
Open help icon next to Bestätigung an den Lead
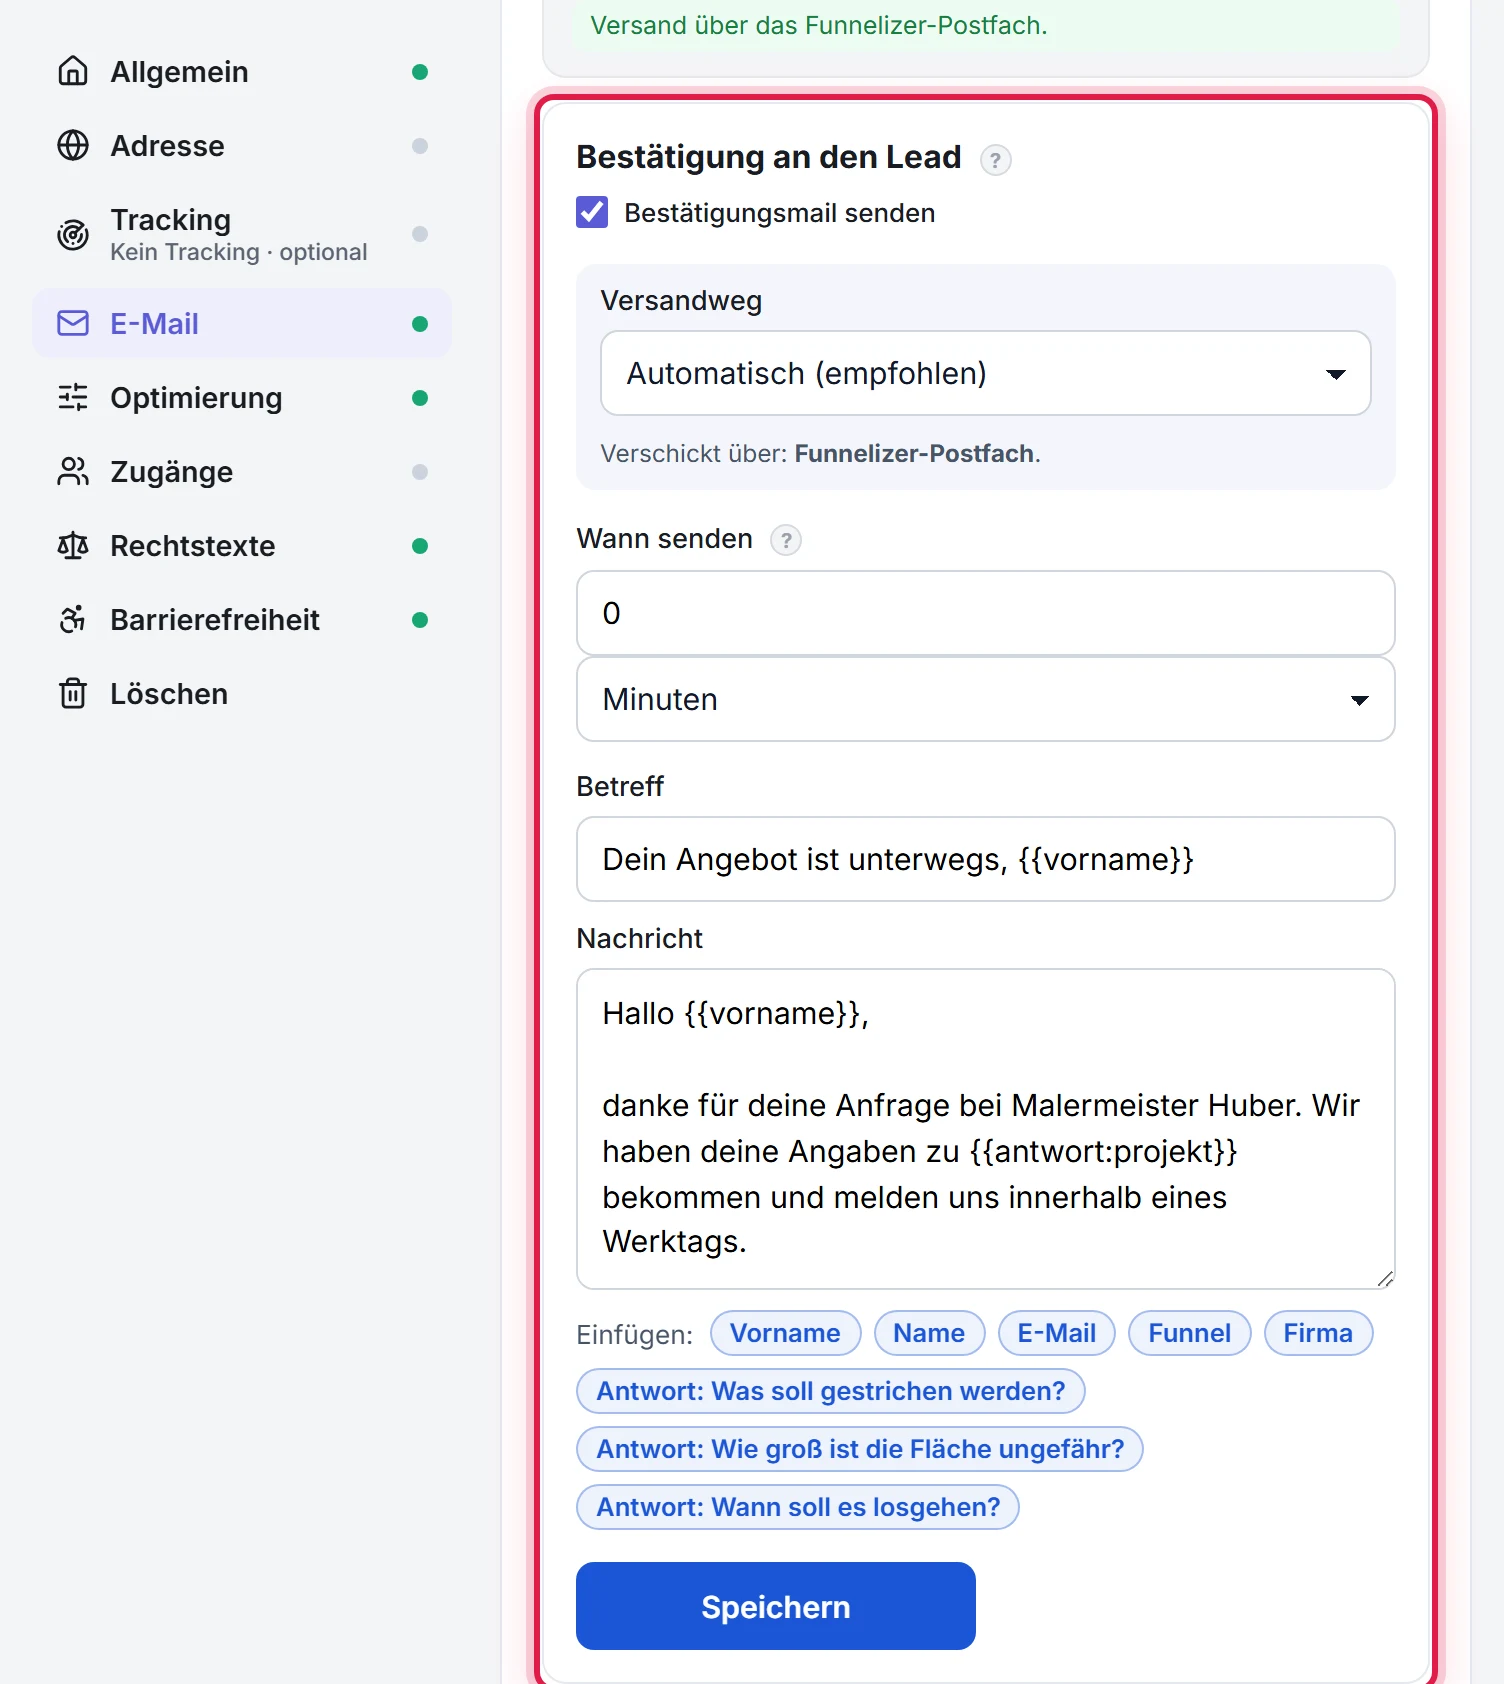pos(995,160)
